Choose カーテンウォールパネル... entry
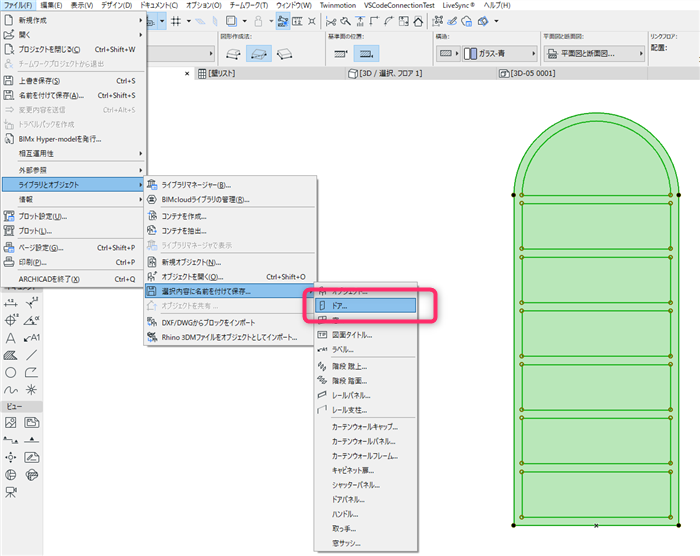The width and height of the screenshot is (700, 556). click(x=366, y=441)
